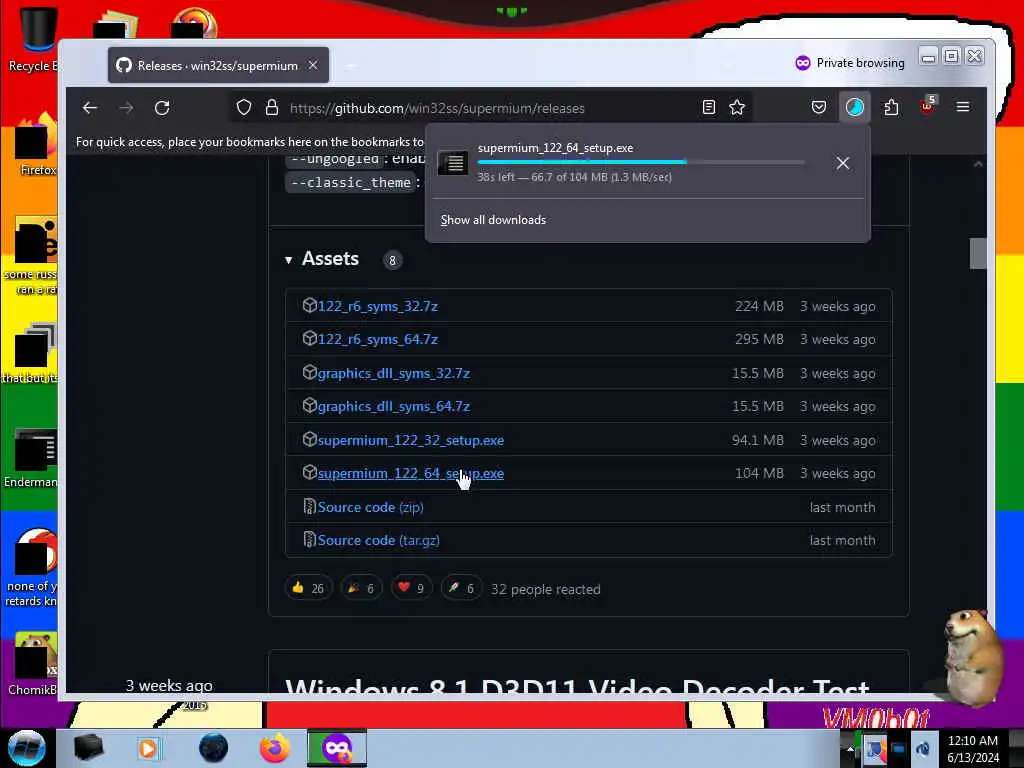The width and height of the screenshot is (1024, 768).
Task: Click the Assets count badge 8
Action: pyautogui.click(x=392, y=261)
